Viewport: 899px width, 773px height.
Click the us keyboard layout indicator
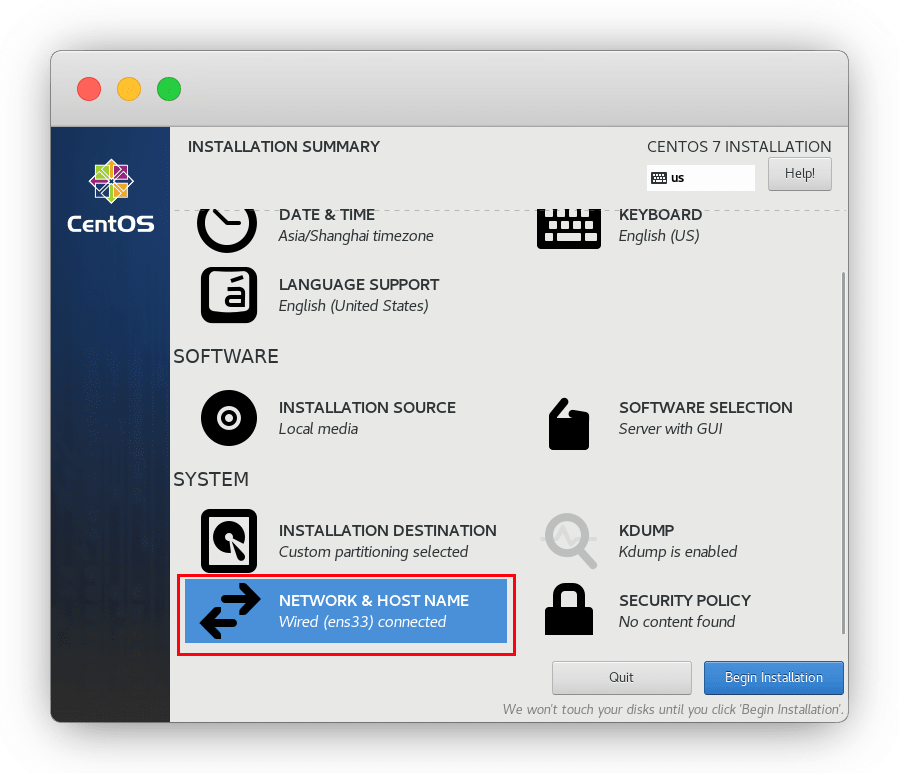700,178
